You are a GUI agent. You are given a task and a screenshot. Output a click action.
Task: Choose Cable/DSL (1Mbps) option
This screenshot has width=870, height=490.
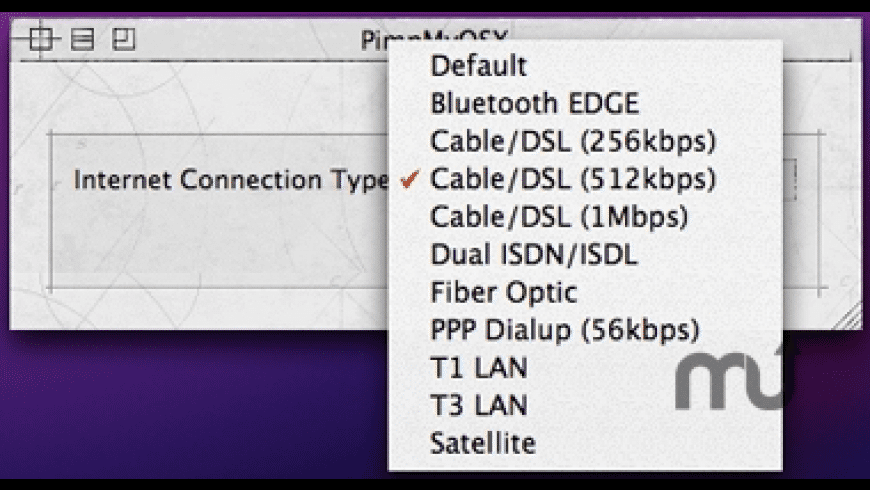[559, 217]
